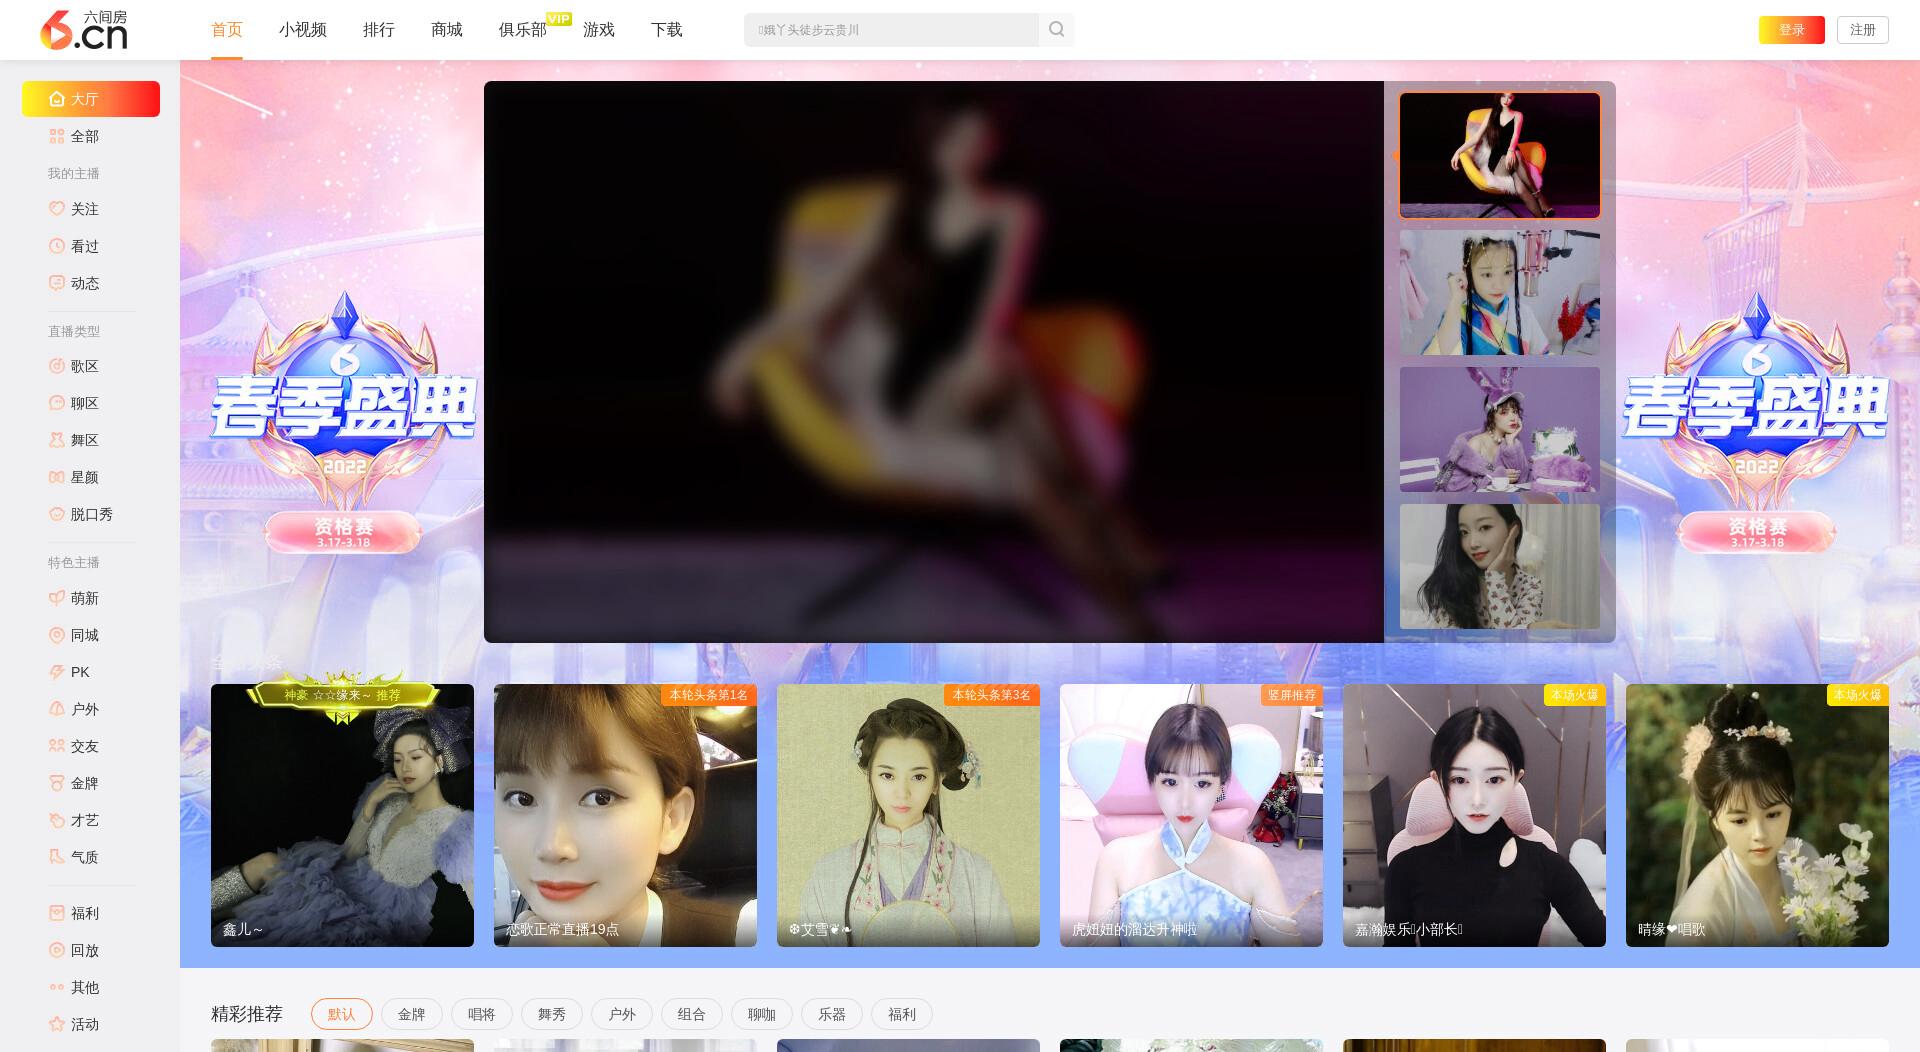Open the 商城 mall tab

[447, 30]
